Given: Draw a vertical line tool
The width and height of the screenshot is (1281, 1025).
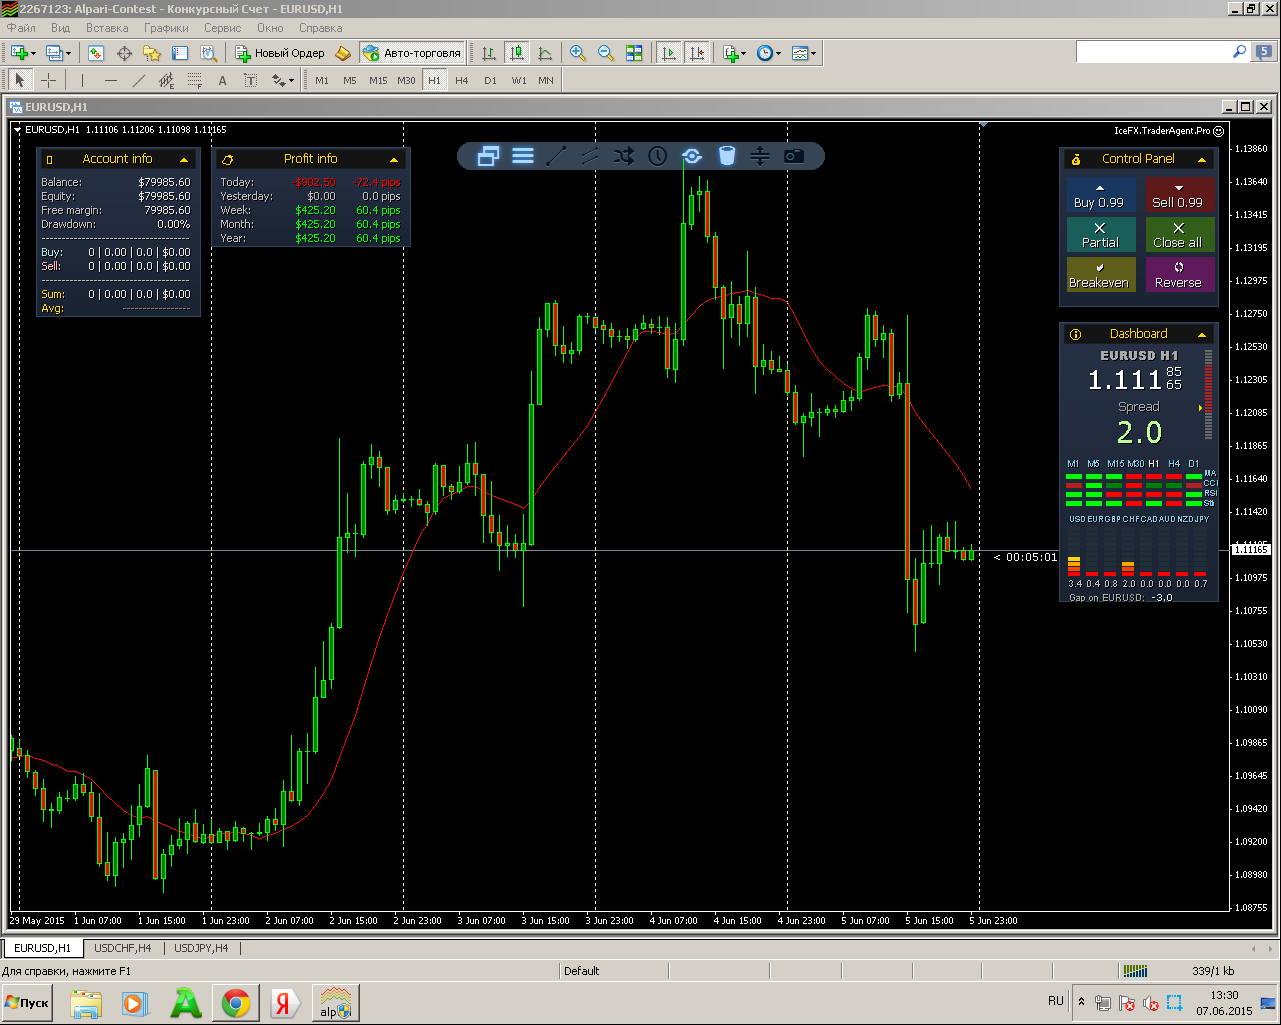Looking at the screenshot, I should tap(82, 80).
